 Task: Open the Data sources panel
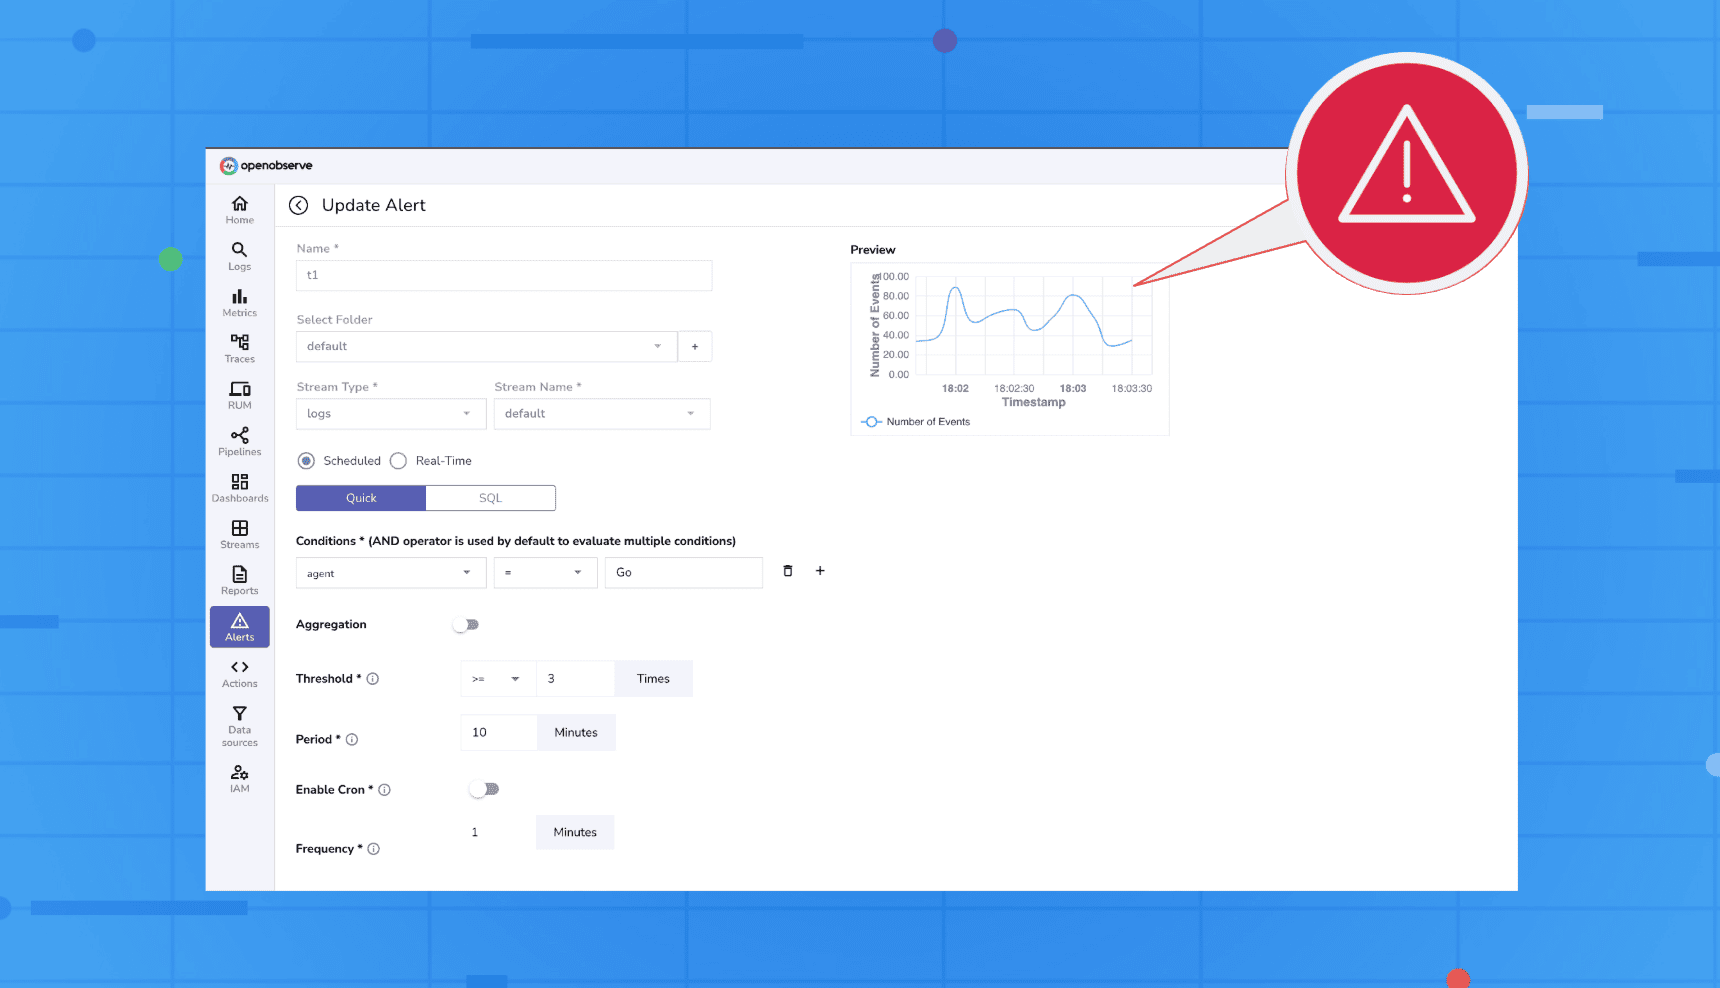tap(239, 725)
